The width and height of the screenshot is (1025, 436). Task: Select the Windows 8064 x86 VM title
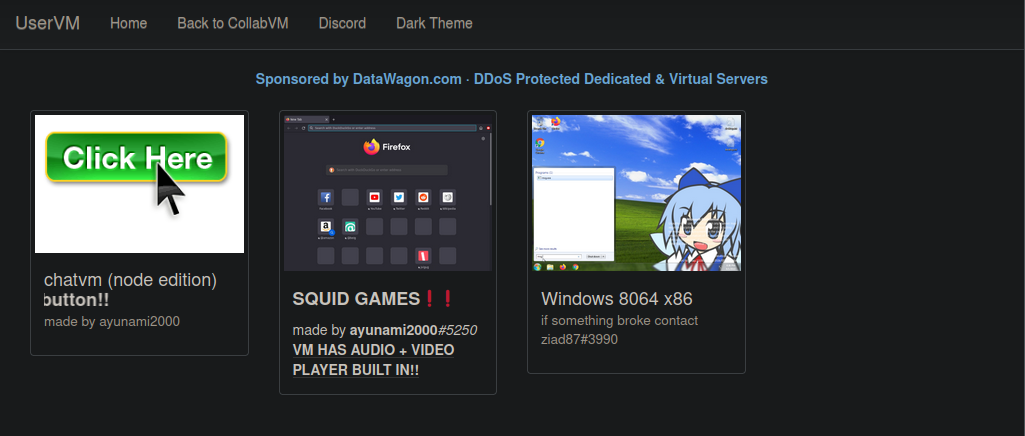click(x=616, y=299)
